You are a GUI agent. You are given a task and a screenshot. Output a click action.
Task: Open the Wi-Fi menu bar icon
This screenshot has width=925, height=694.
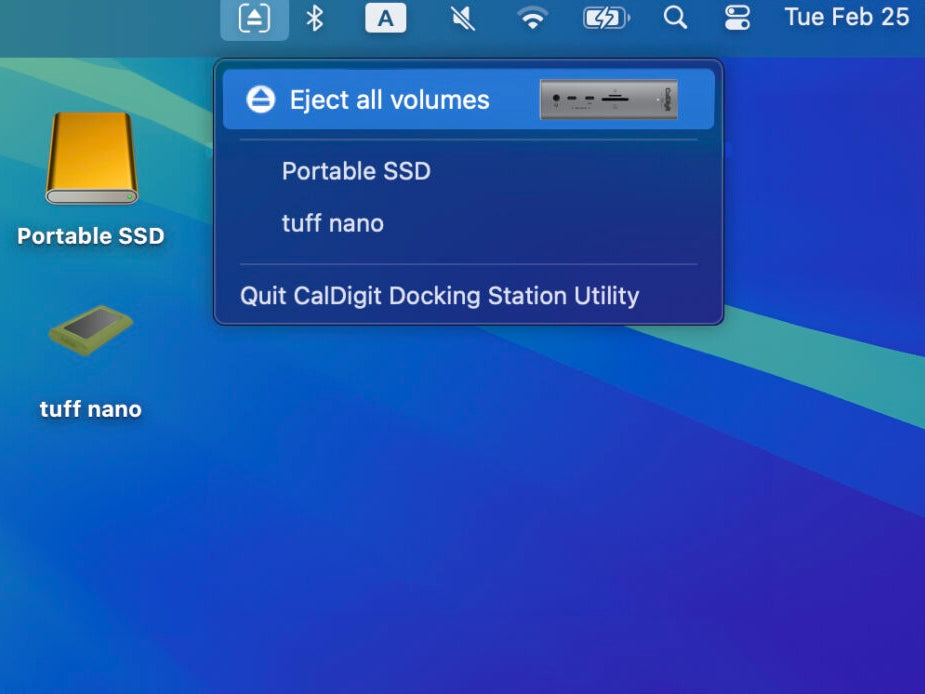532,18
